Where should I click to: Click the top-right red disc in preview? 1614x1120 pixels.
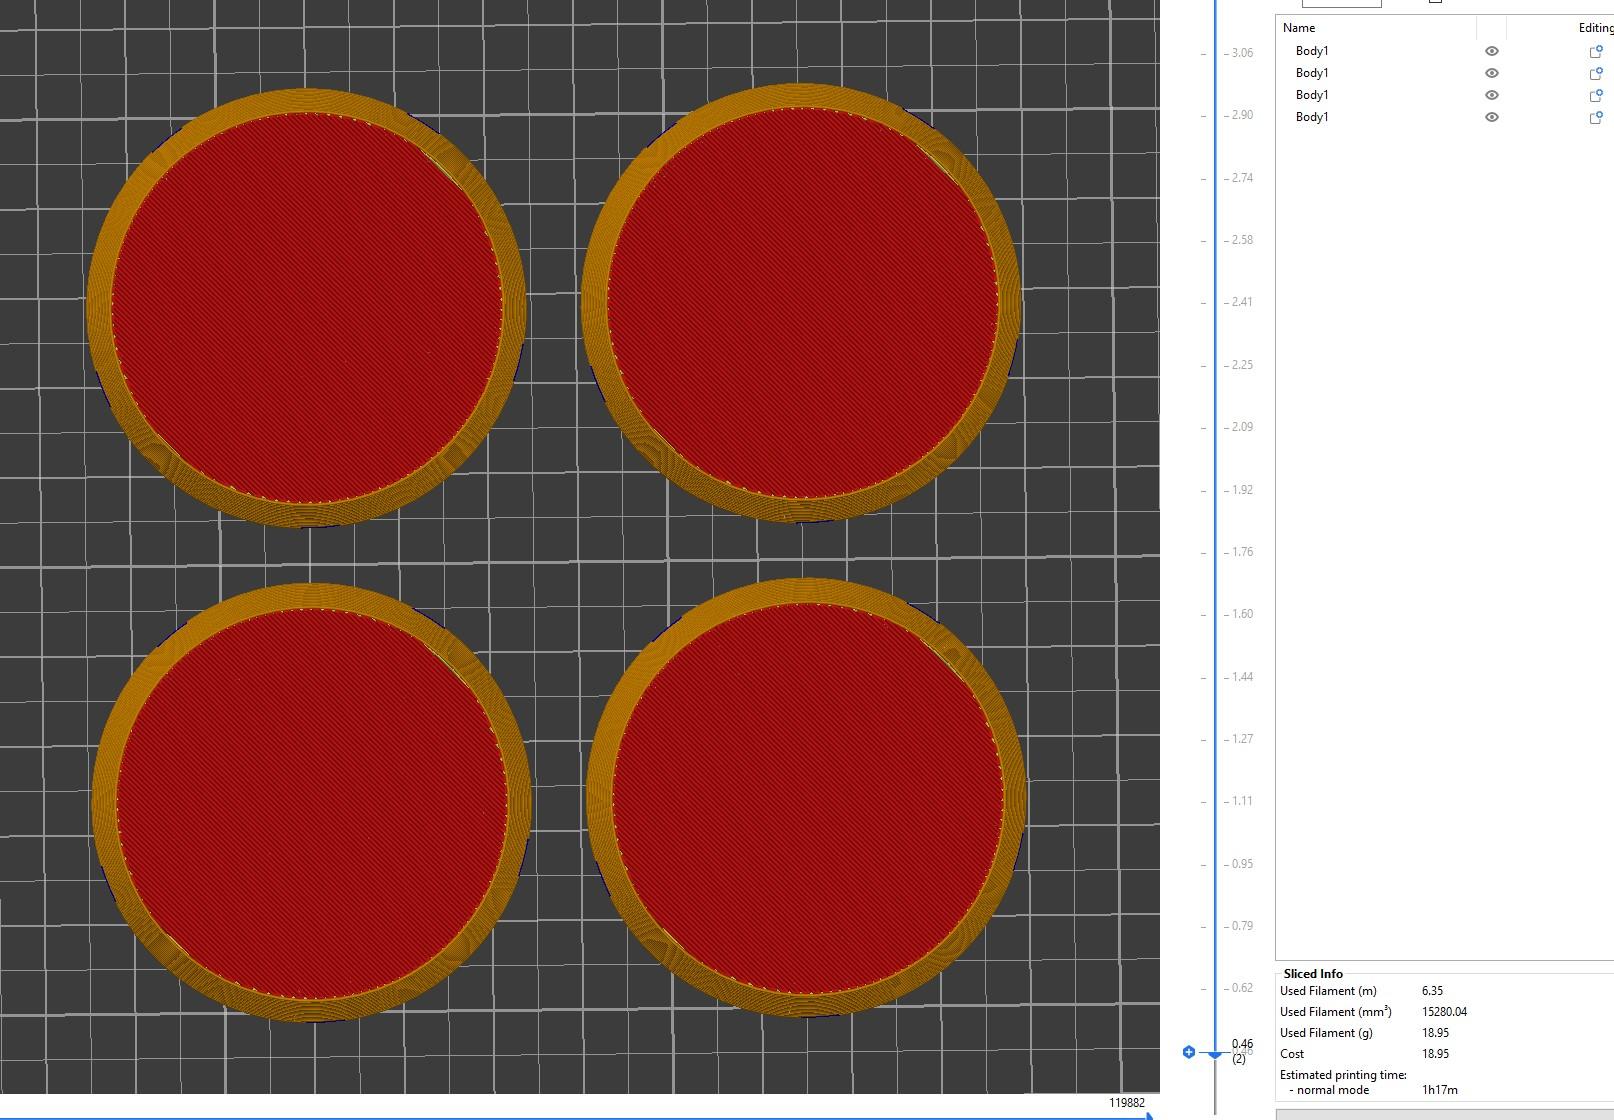(803, 302)
